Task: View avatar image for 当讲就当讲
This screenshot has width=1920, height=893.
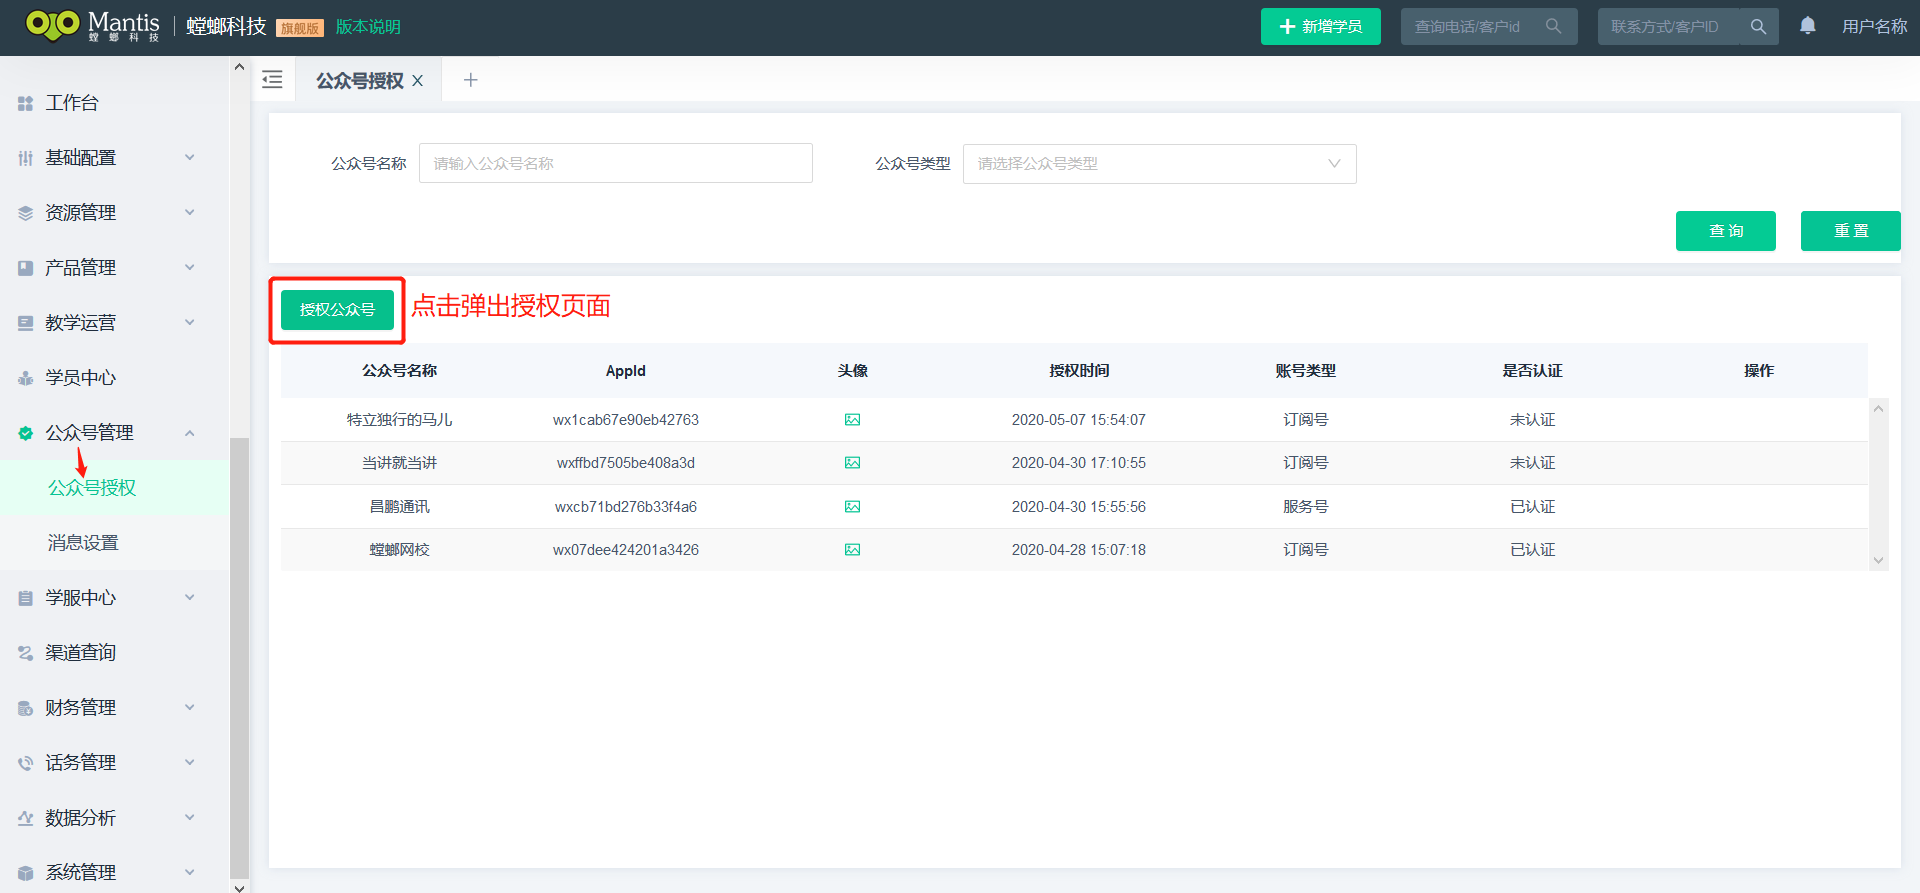Action: coord(852,463)
